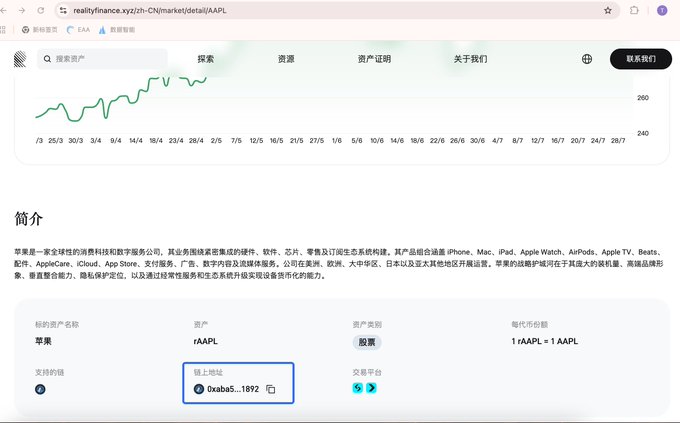Open the browser profile avatar
680x423 pixels.
662,10
